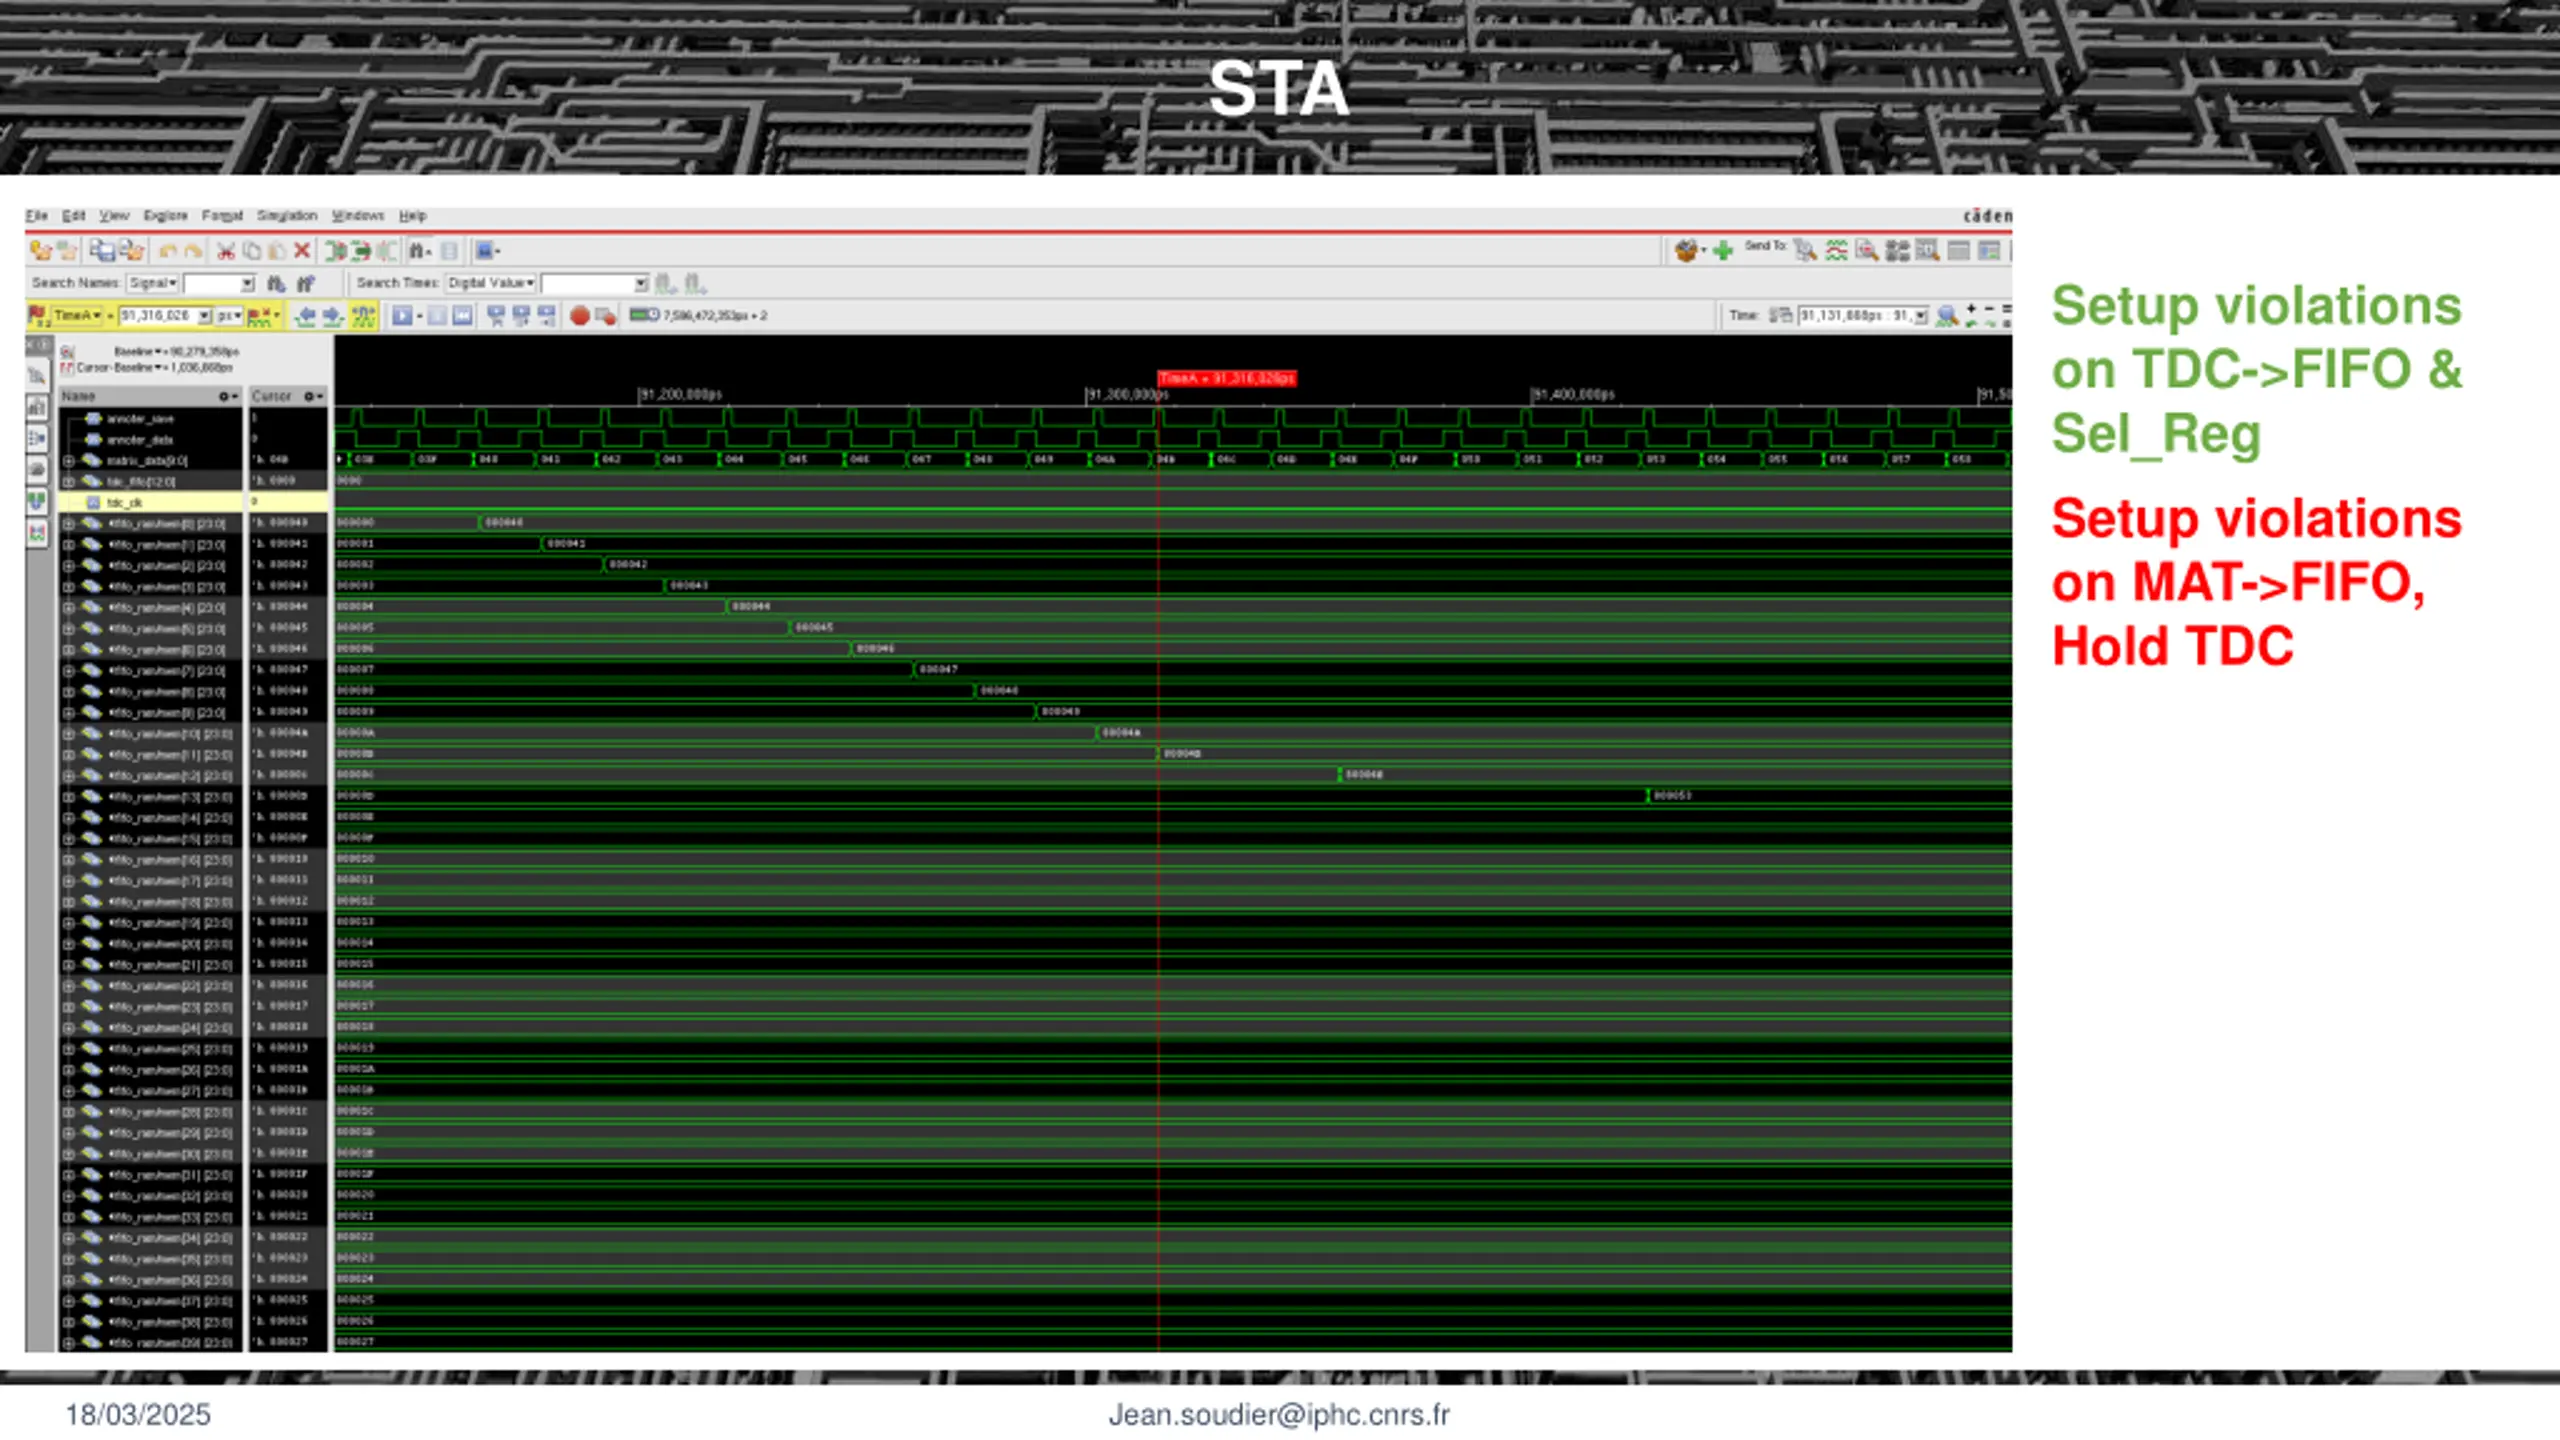This screenshot has width=2560, height=1440.
Task: Open the TimeA cursor selector dropdown
Action: pos(77,316)
